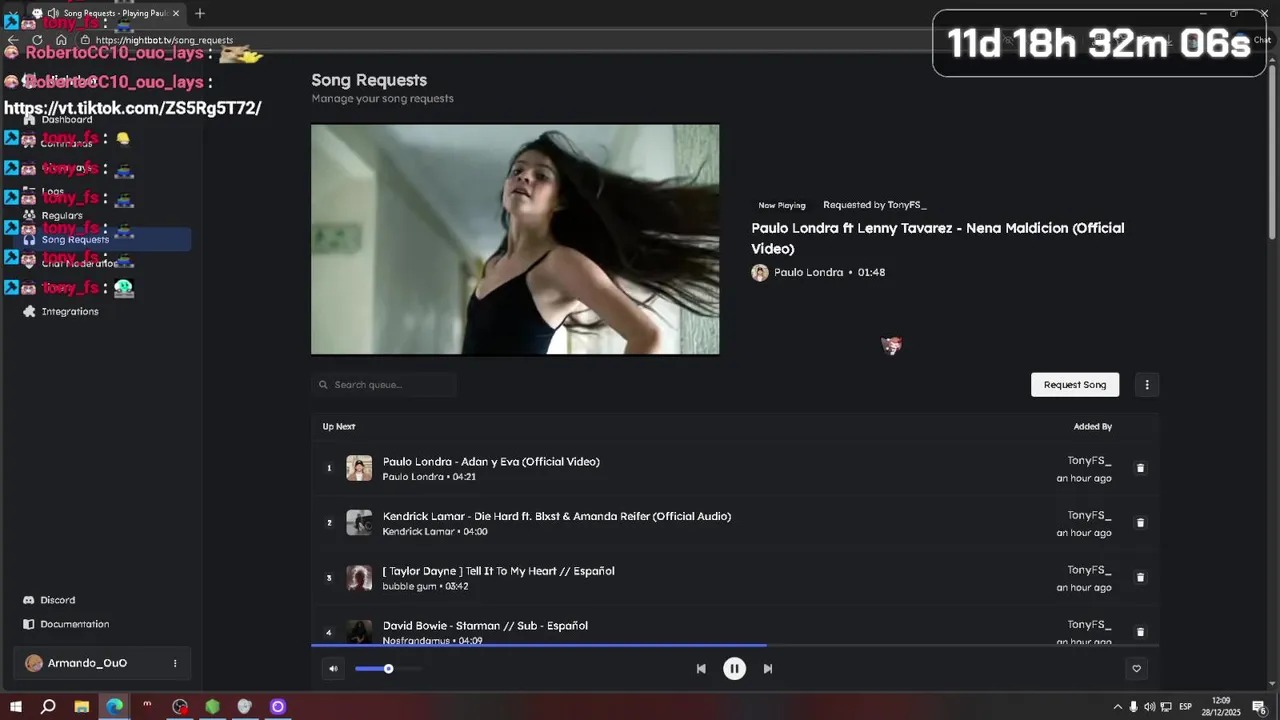The image size is (1280, 720).
Task: Mute the tab via speaker icon
Action: [52, 13]
